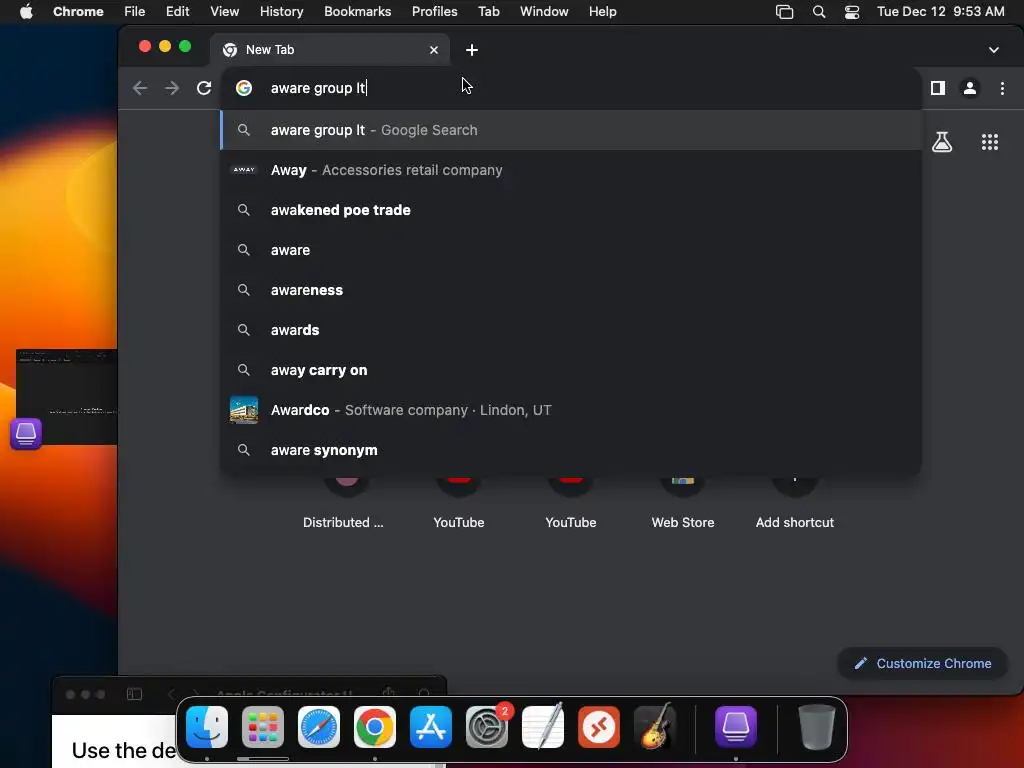Image resolution: width=1024 pixels, height=768 pixels.
Task: Open the Bookmarks menu
Action: pyautogui.click(x=357, y=11)
